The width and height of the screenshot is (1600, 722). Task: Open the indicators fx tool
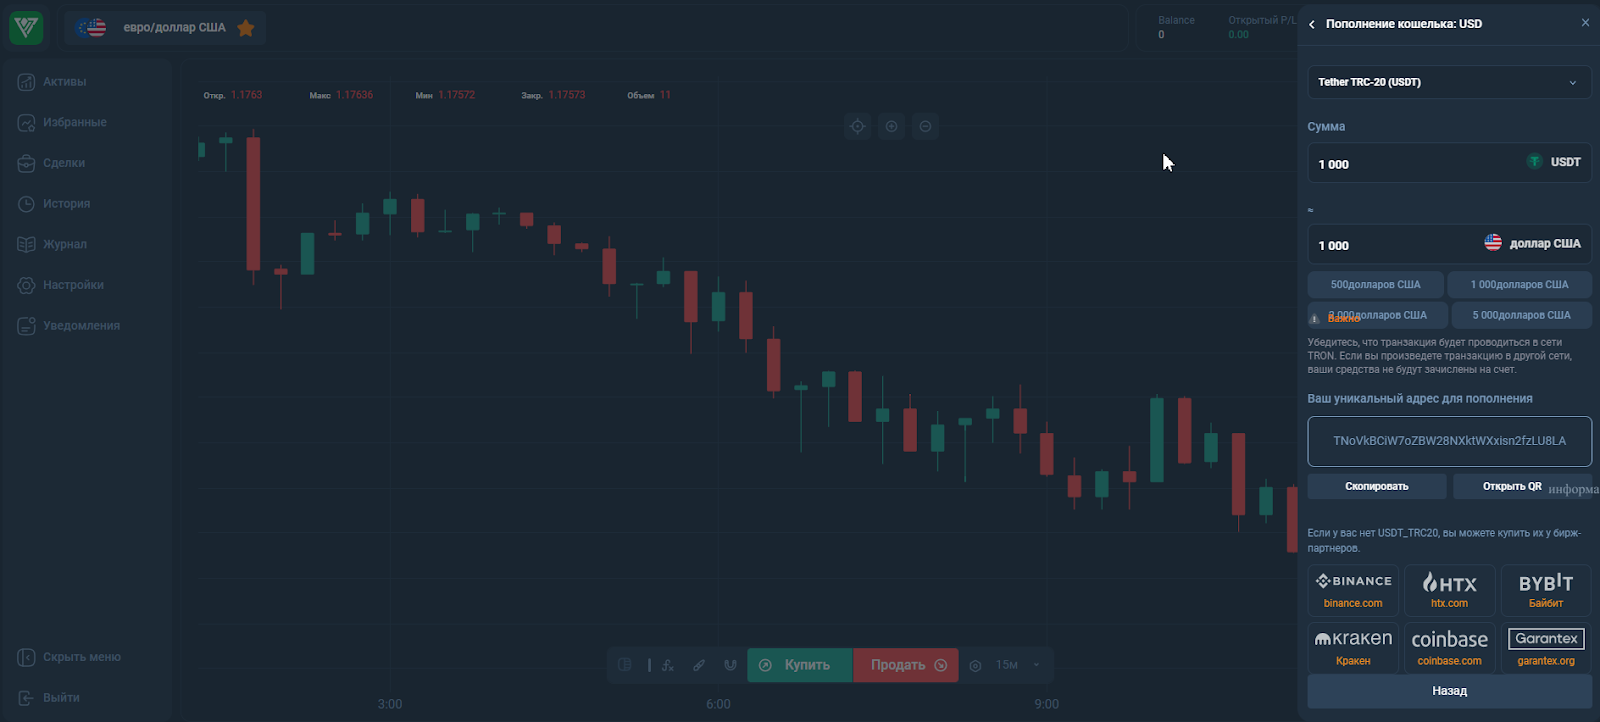[668, 665]
